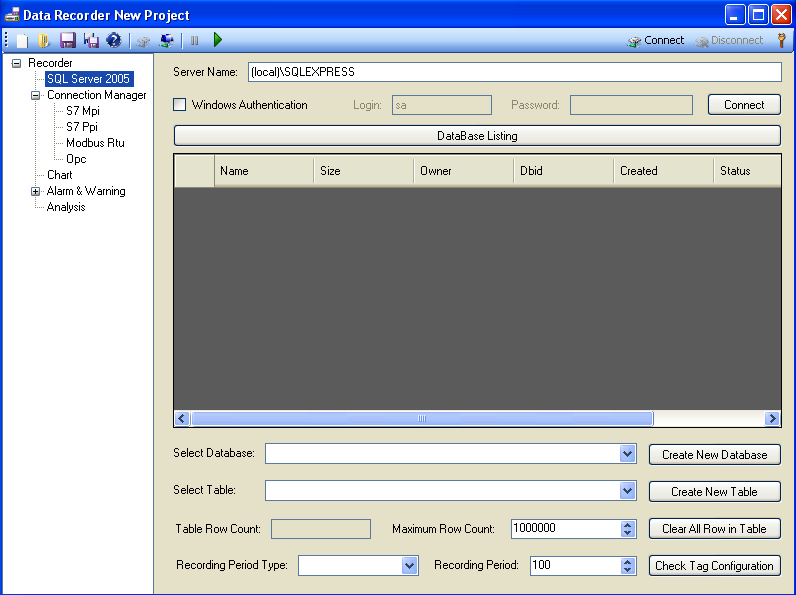
Task: Click the Password input field
Action: pyautogui.click(x=631, y=105)
